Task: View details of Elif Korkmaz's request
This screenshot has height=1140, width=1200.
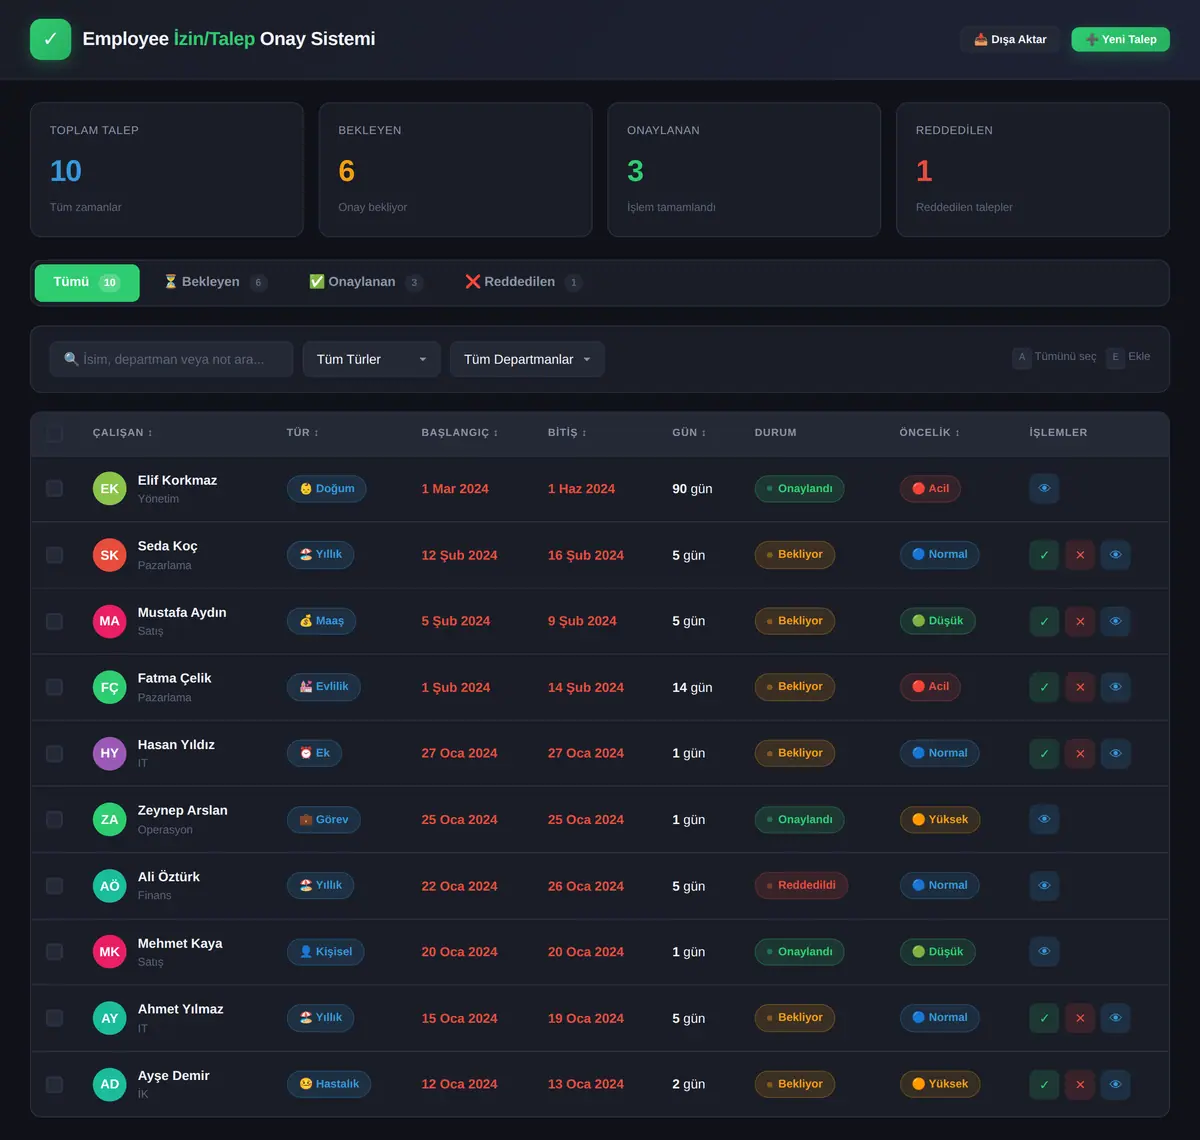Action: click(x=1044, y=488)
